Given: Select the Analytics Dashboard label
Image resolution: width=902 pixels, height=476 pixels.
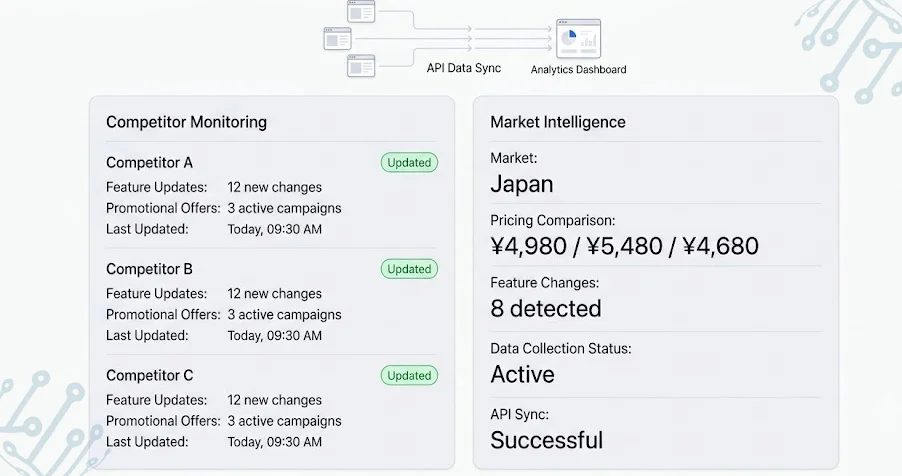Looking at the screenshot, I should 578,70.
